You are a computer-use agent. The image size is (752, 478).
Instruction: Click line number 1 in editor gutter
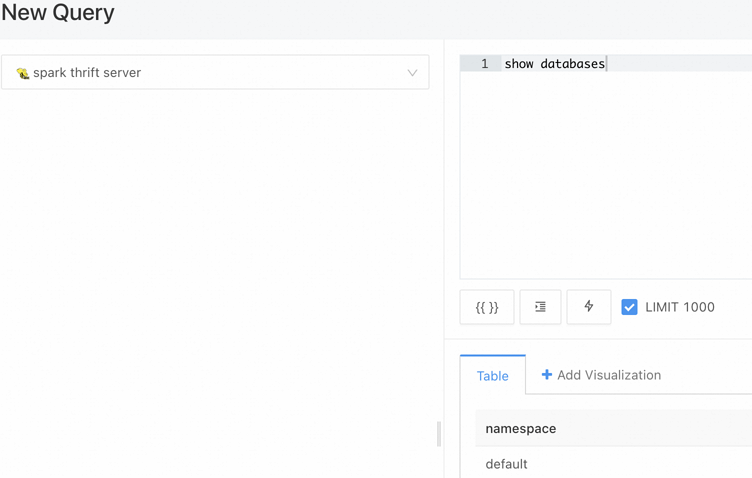point(484,64)
